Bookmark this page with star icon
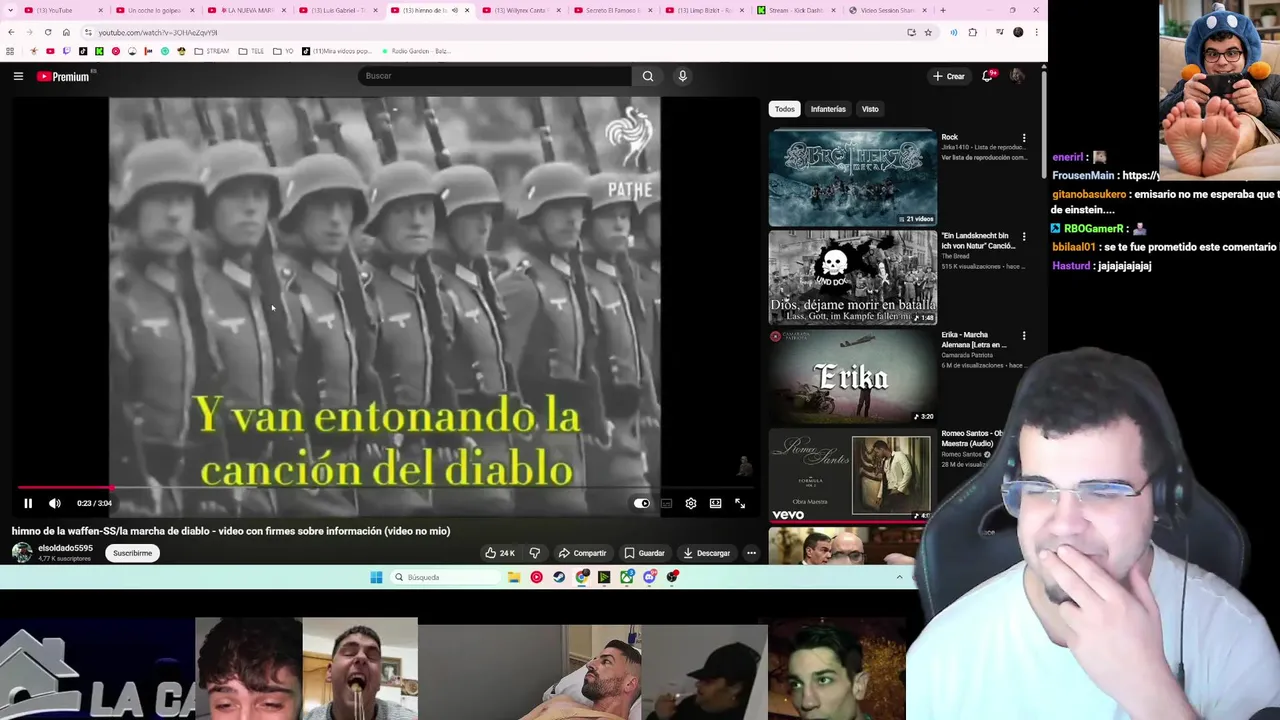1280x720 pixels. click(x=928, y=32)
